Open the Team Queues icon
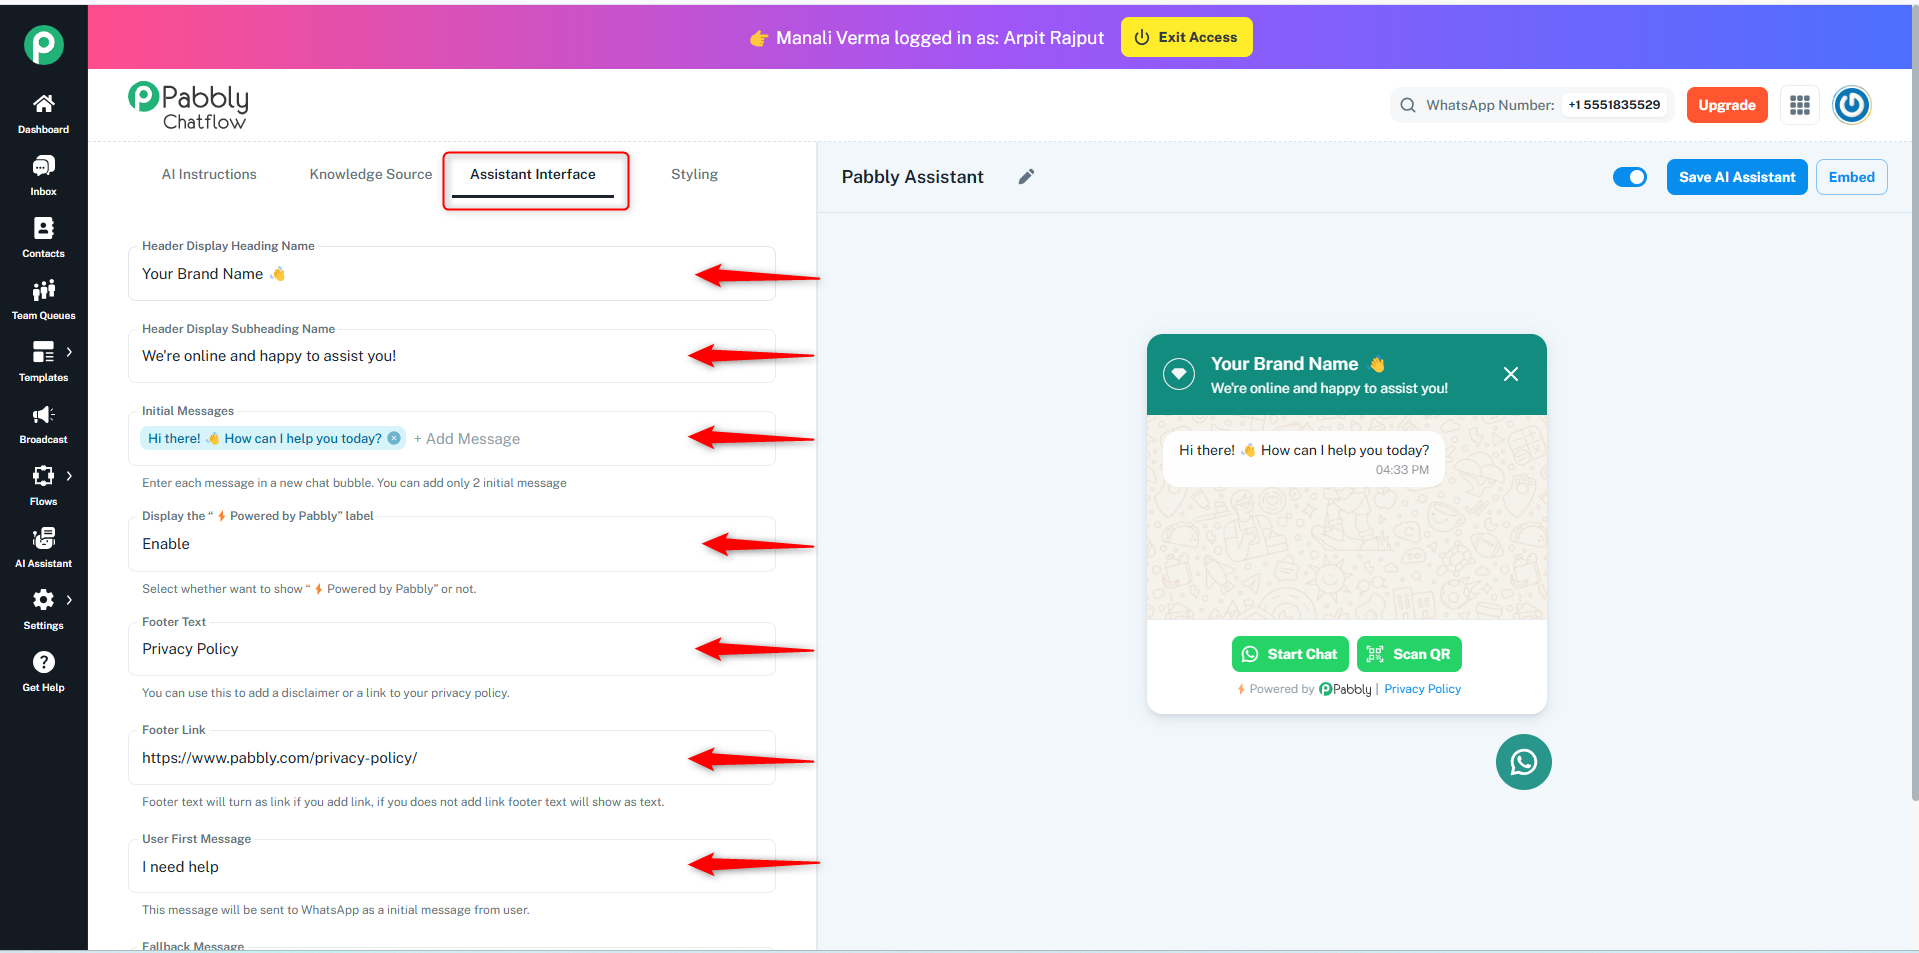The height and width of the screenshot is (953, 1919). pyautogui.click(x=43, y=290)
